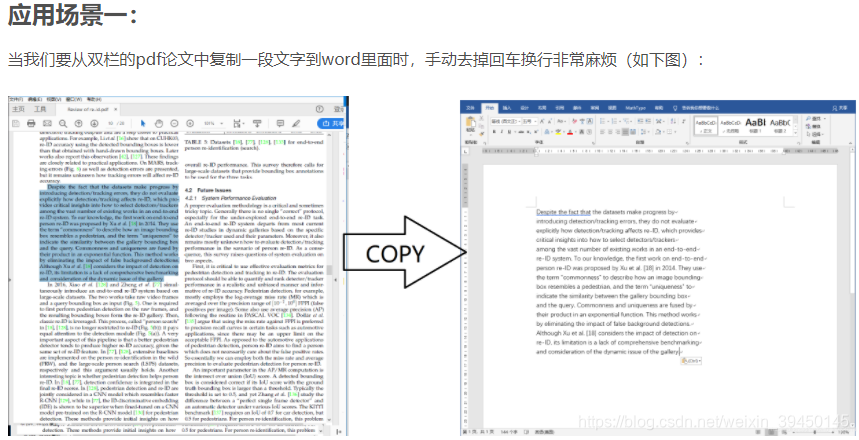Open the fit page options icon in PDF reader

(239, 123)
